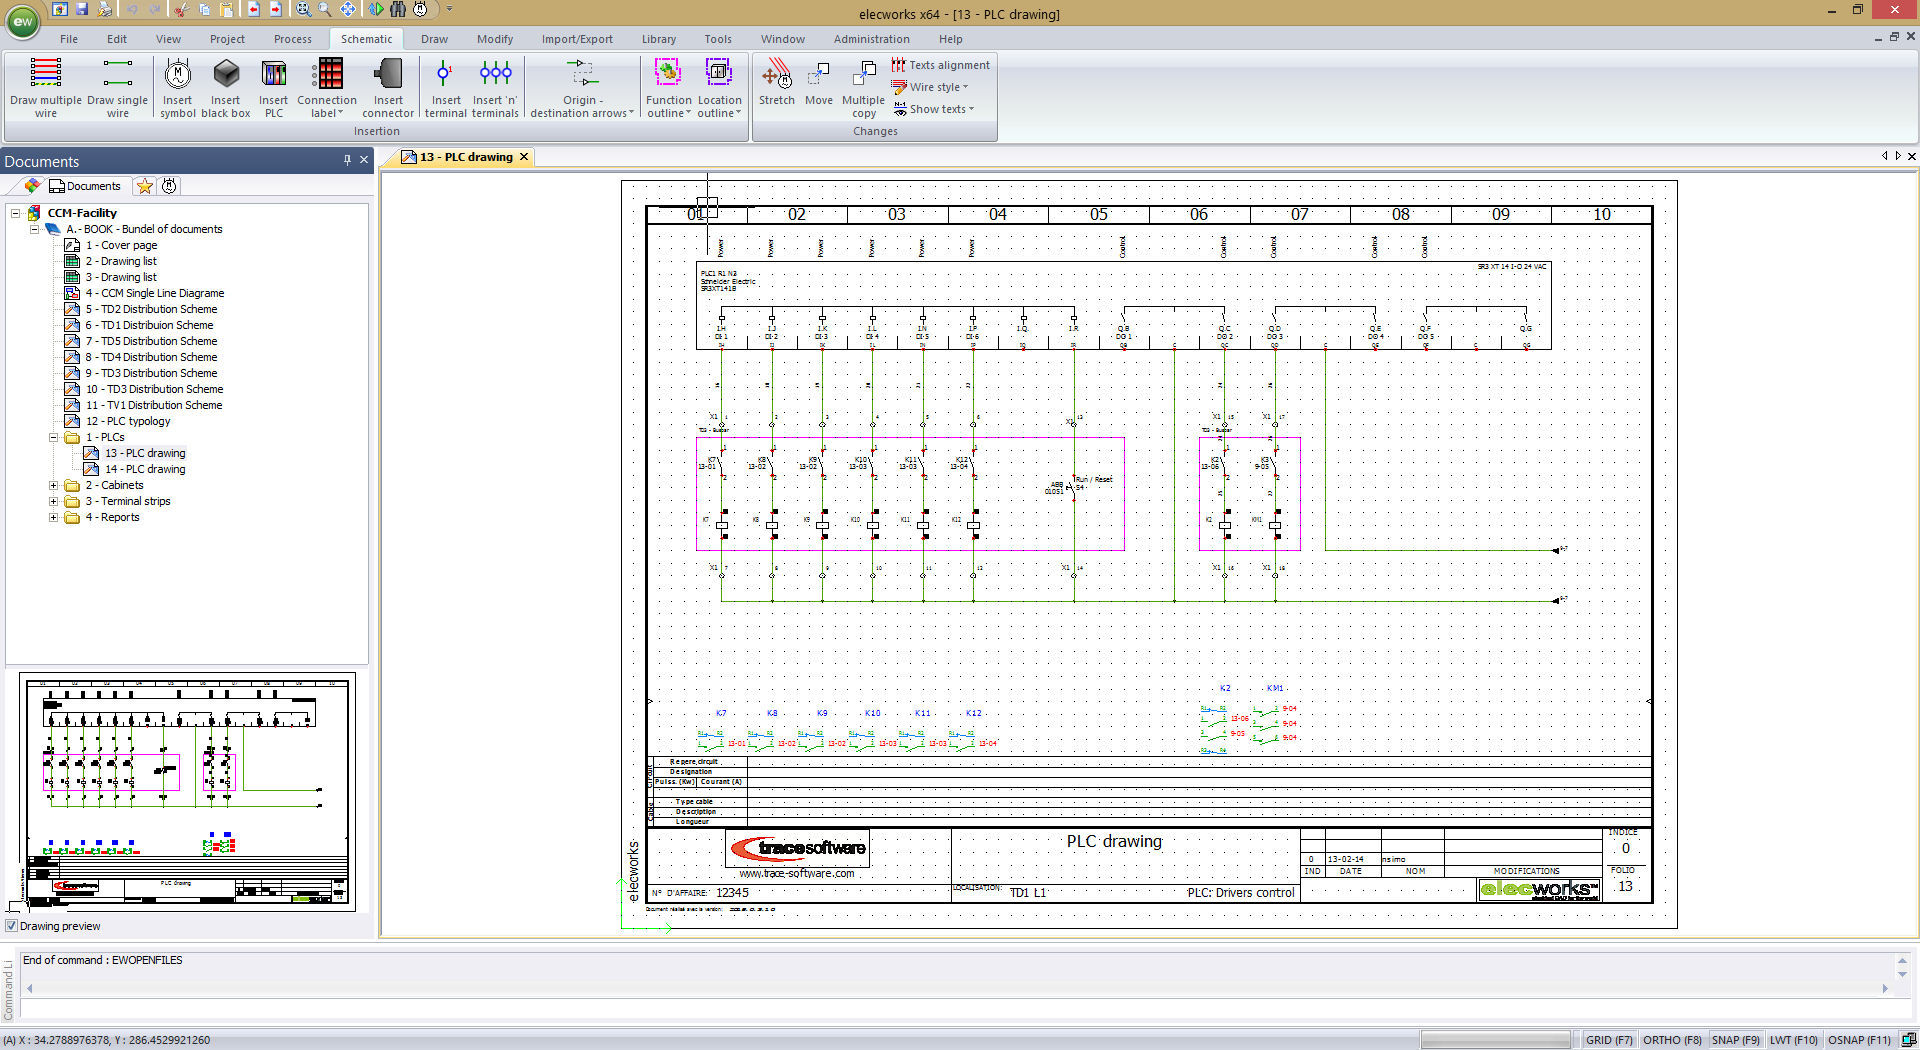
Task: Select 1 - Cover page document
Action: 121,245
